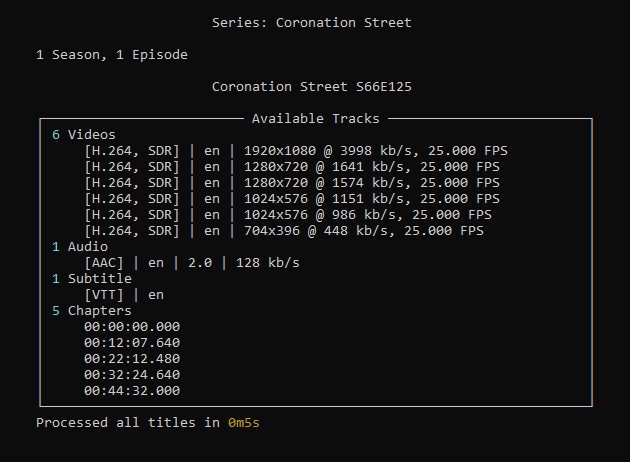Click the 00:12:07.640 chapter timestamp
630x462 pixels.
pos(132,343)
